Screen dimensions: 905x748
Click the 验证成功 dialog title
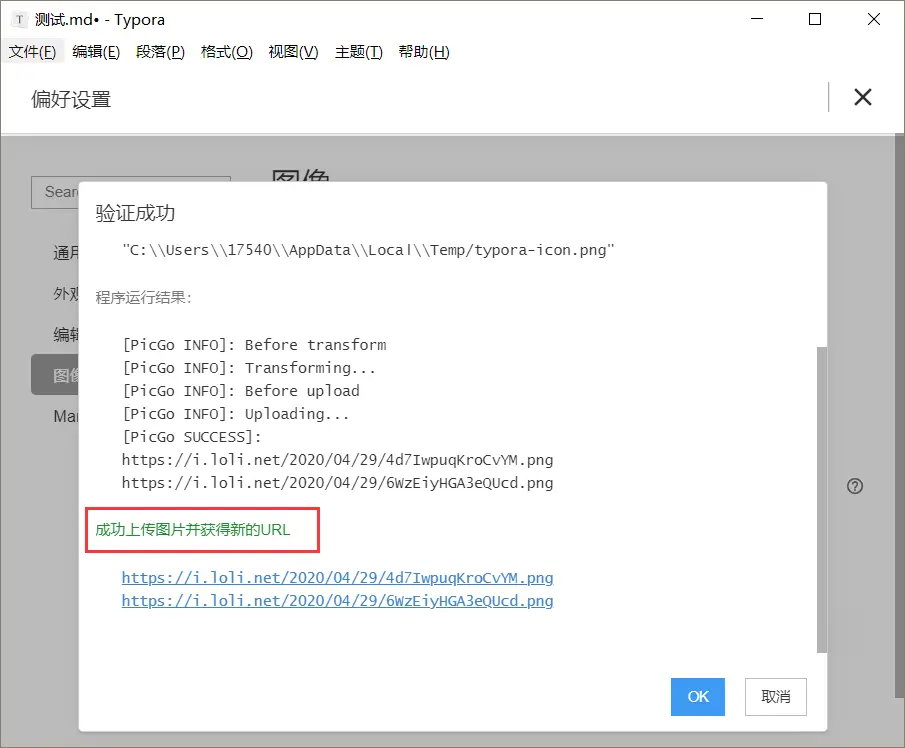coord(135,213)
